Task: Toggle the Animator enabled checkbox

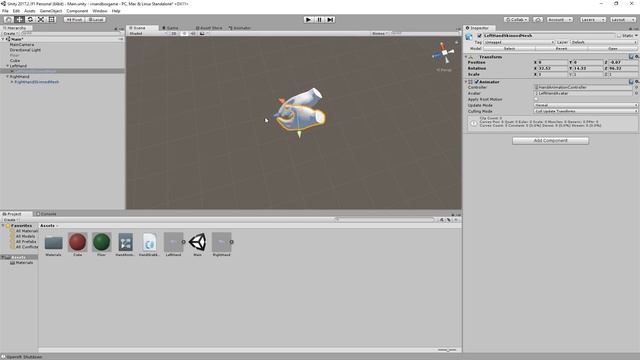Action: click(476, 82)
